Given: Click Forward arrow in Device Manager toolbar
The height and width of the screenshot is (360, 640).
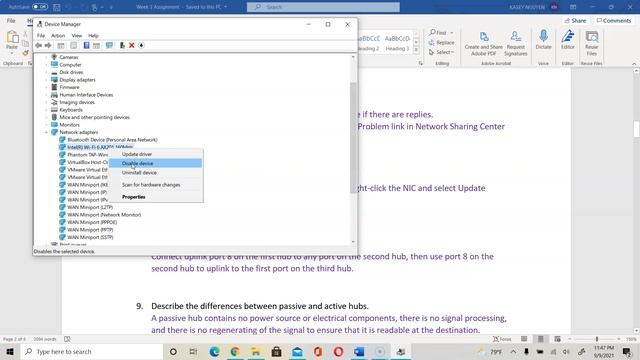Looking at the screenshot, I should point(48,45).
